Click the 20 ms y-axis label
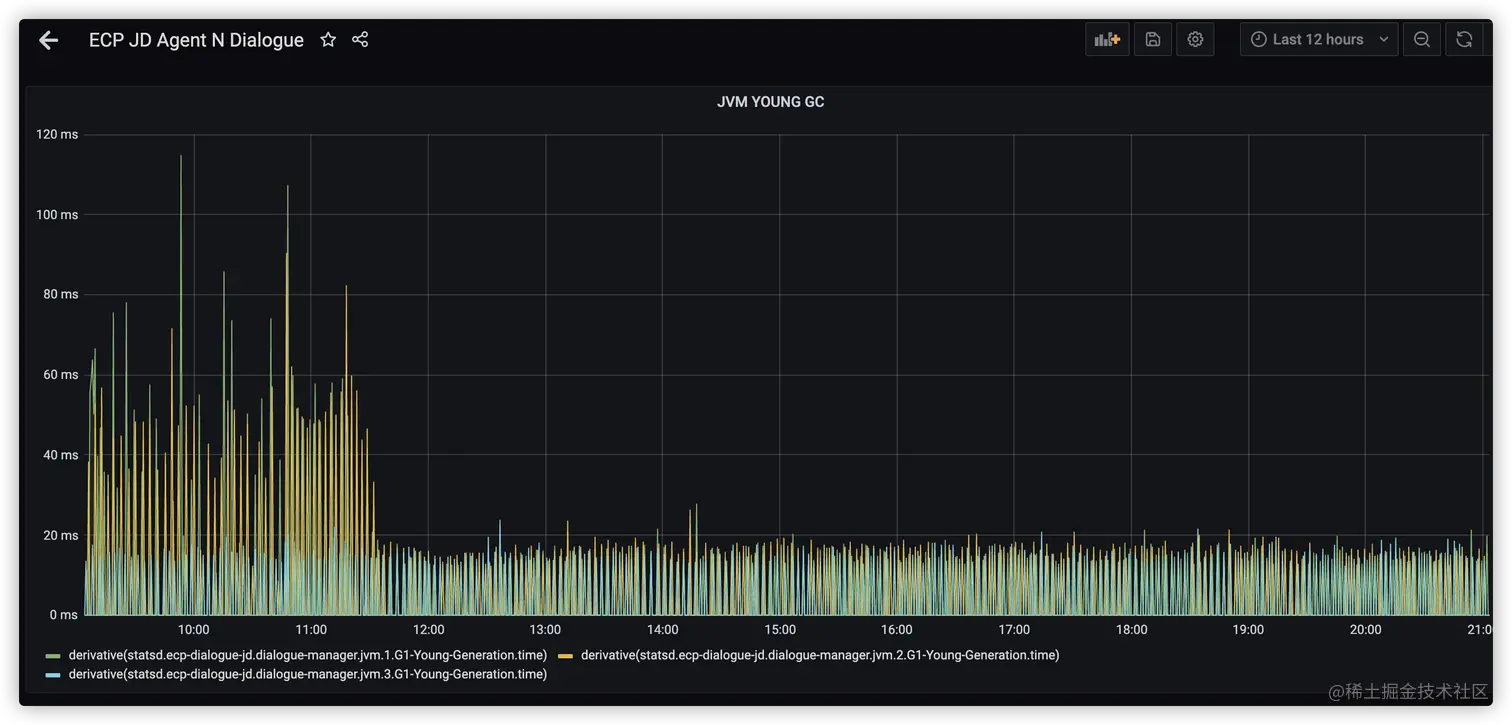 [x=60, y=535]
